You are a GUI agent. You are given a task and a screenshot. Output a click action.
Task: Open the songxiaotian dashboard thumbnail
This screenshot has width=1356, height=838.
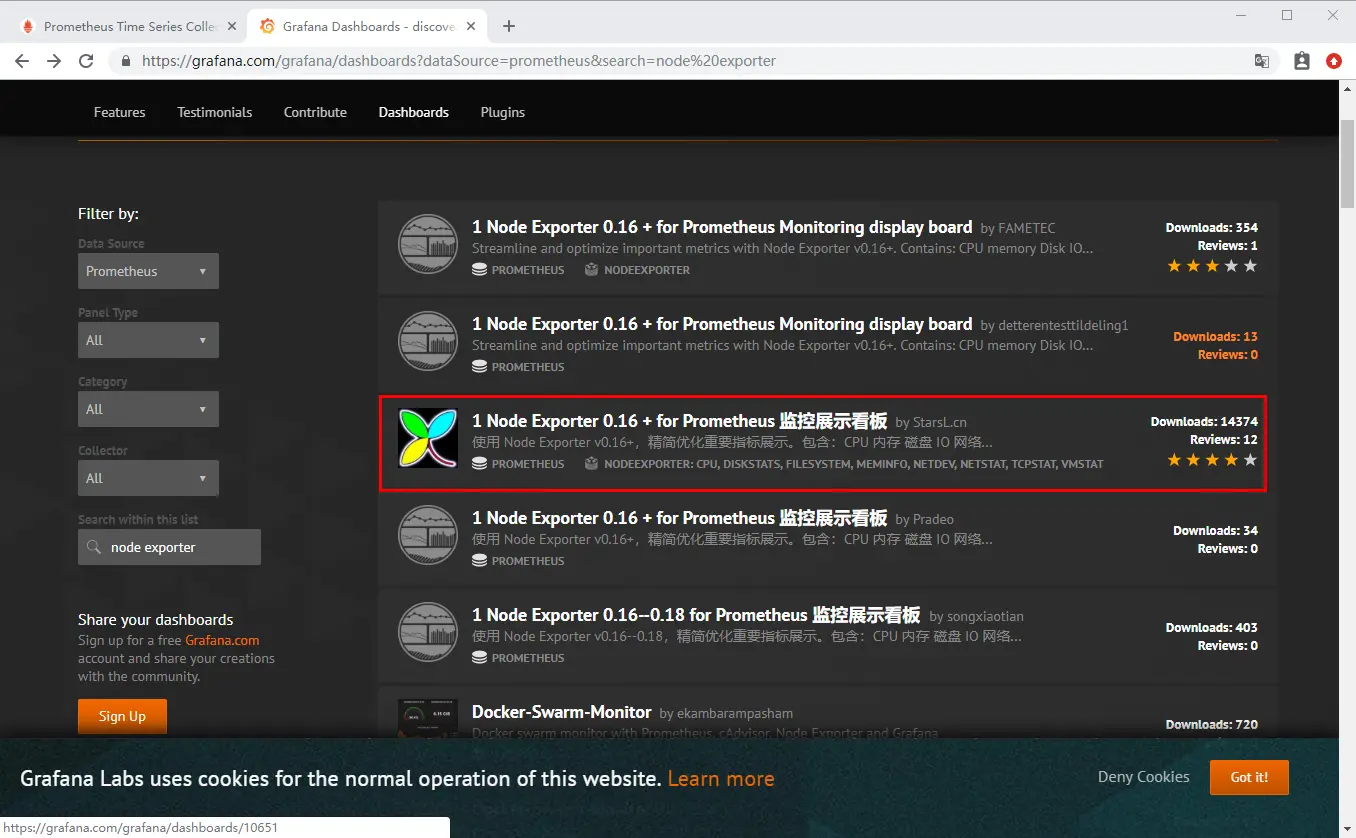[x=428, y=632]
